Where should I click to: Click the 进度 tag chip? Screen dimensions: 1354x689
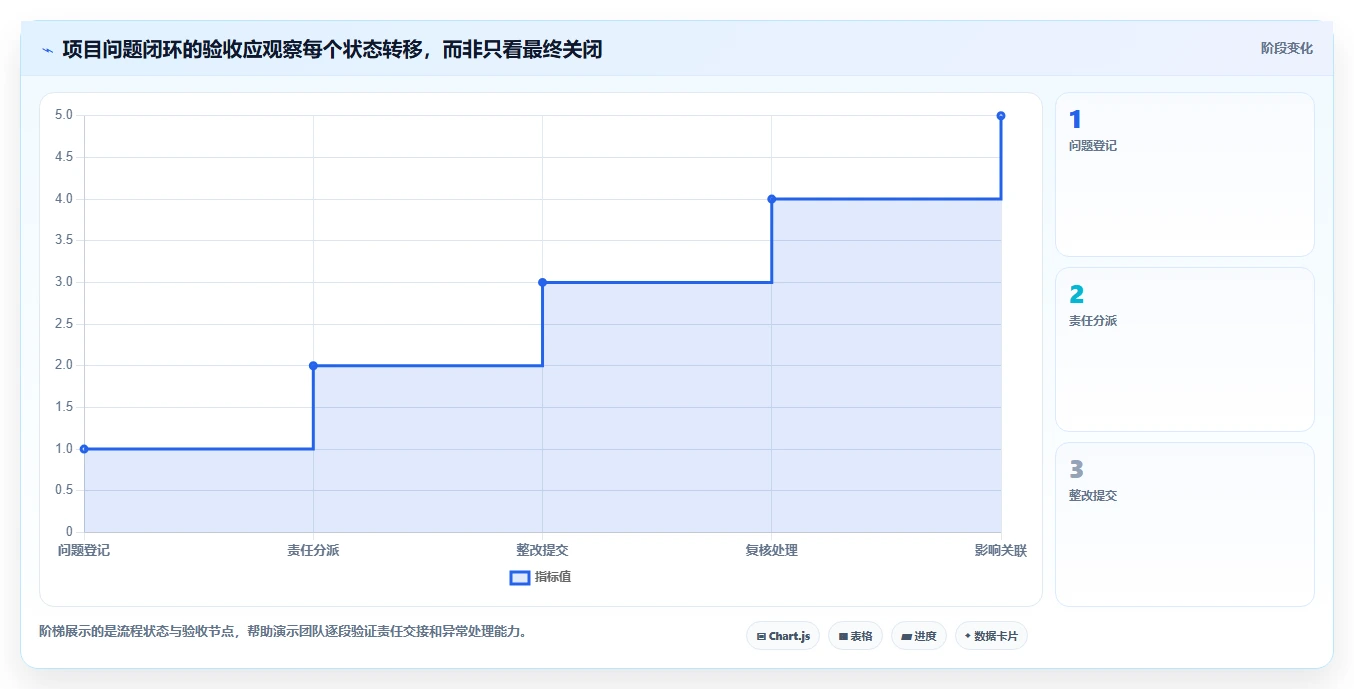[919, 636]
